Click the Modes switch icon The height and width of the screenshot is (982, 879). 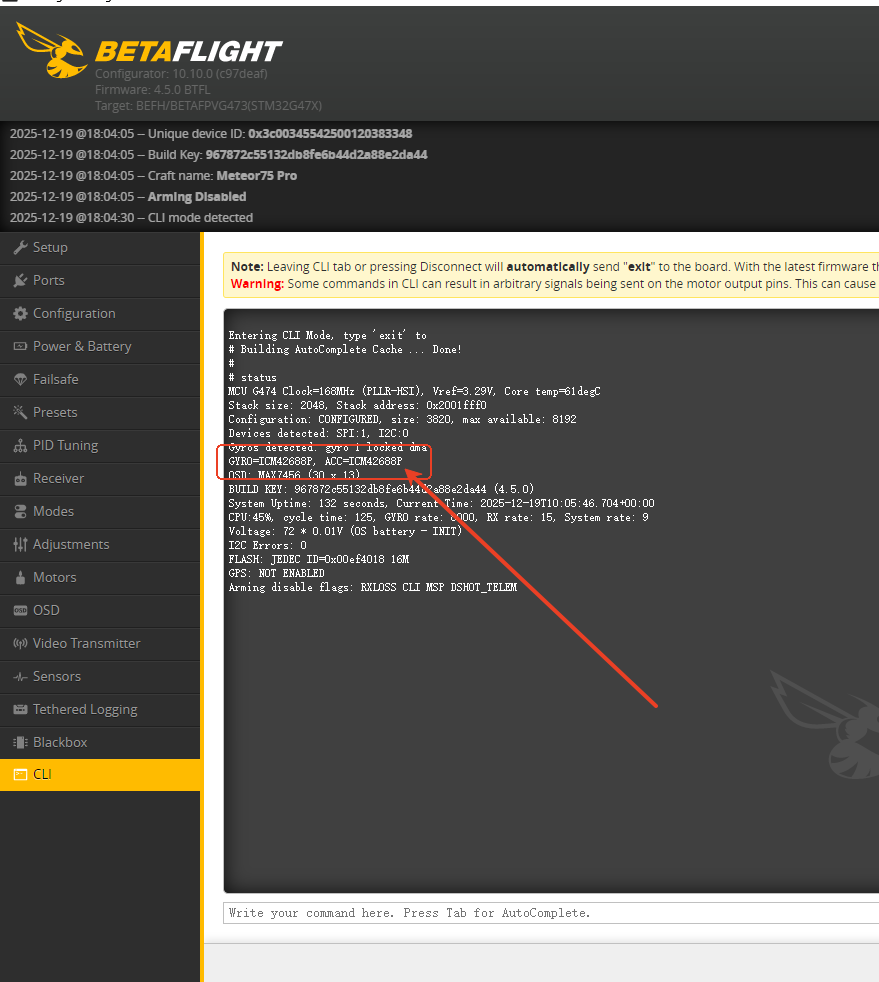point(21,511)
